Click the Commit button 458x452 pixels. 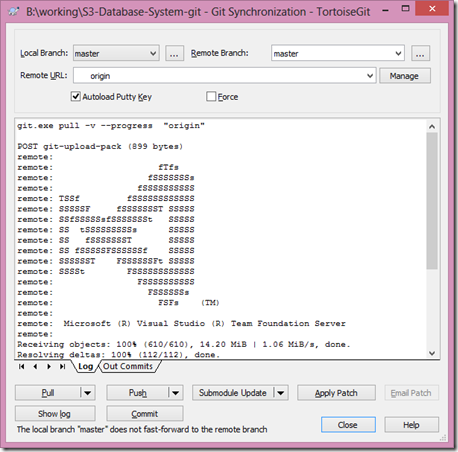[x=145, y=414]
